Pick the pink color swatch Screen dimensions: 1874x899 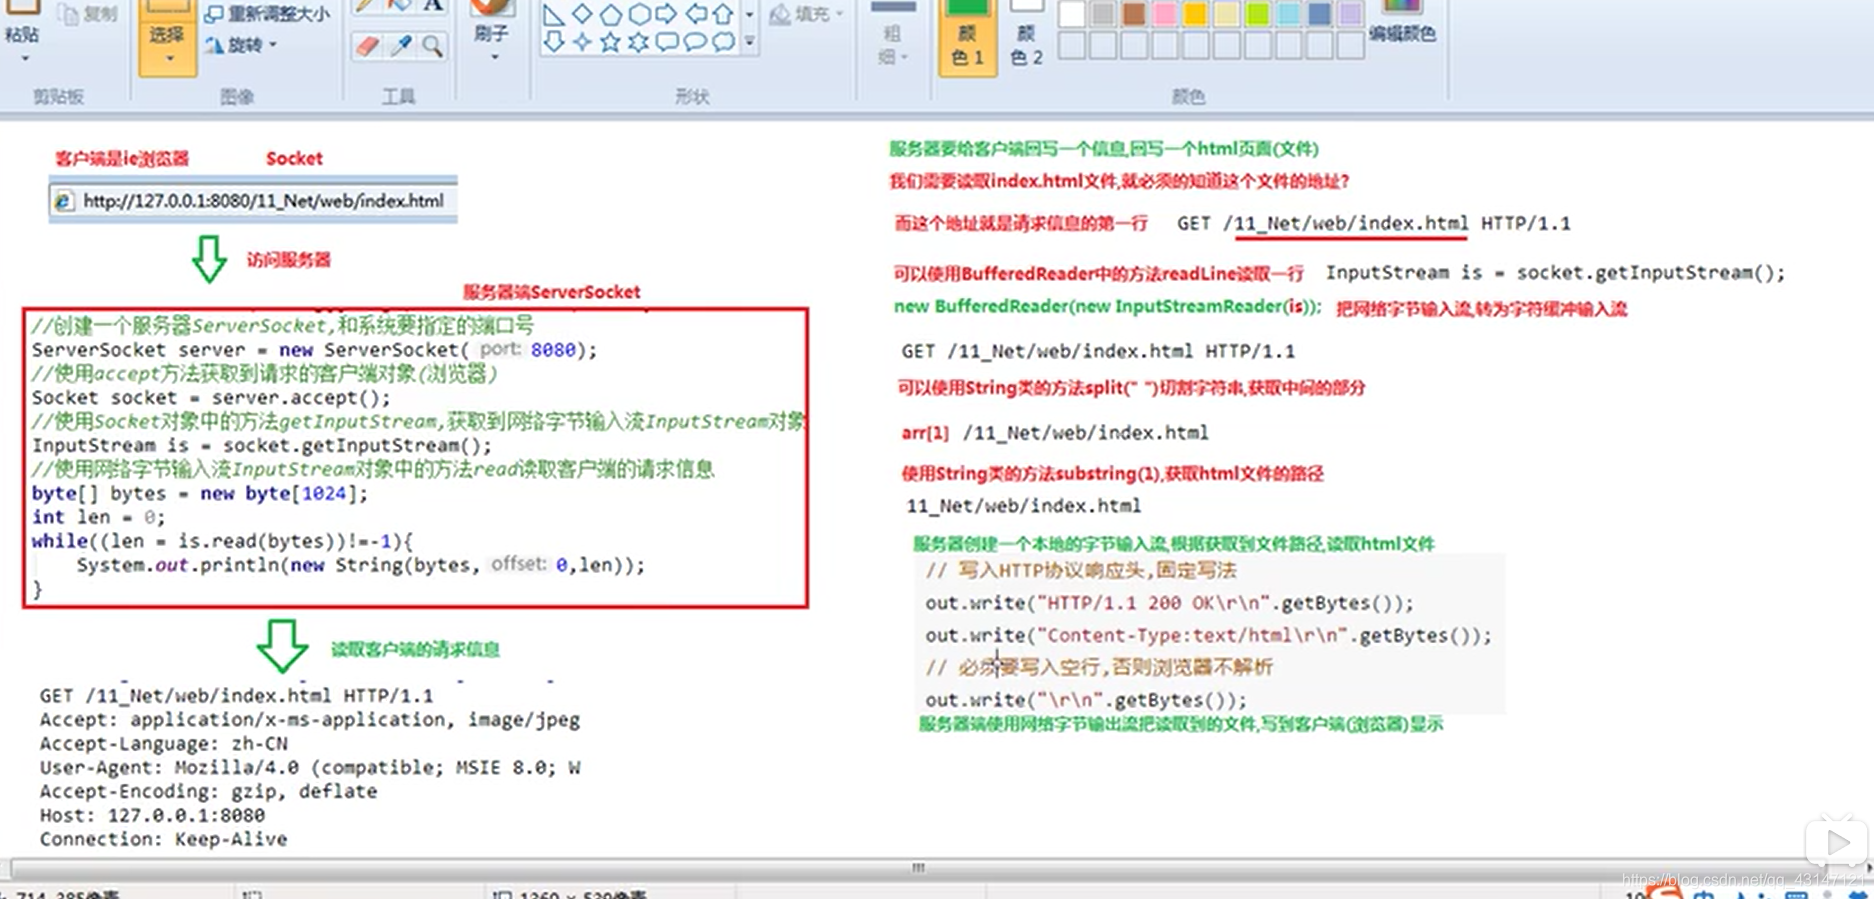[1165, 14]
